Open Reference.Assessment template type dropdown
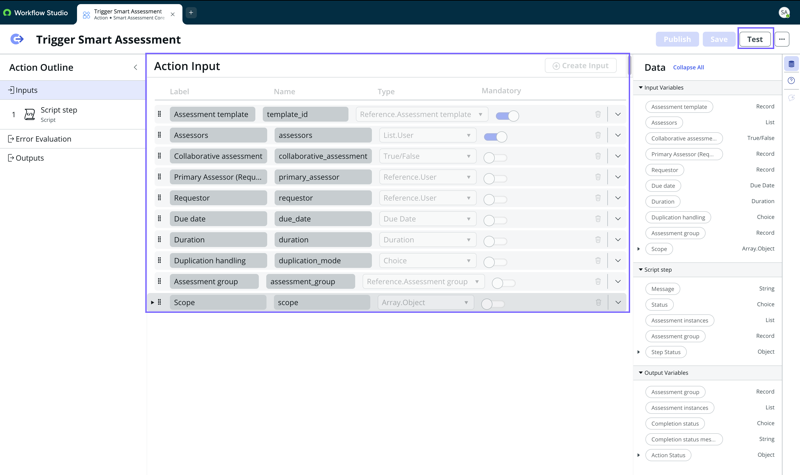 (x=422, y=114)
